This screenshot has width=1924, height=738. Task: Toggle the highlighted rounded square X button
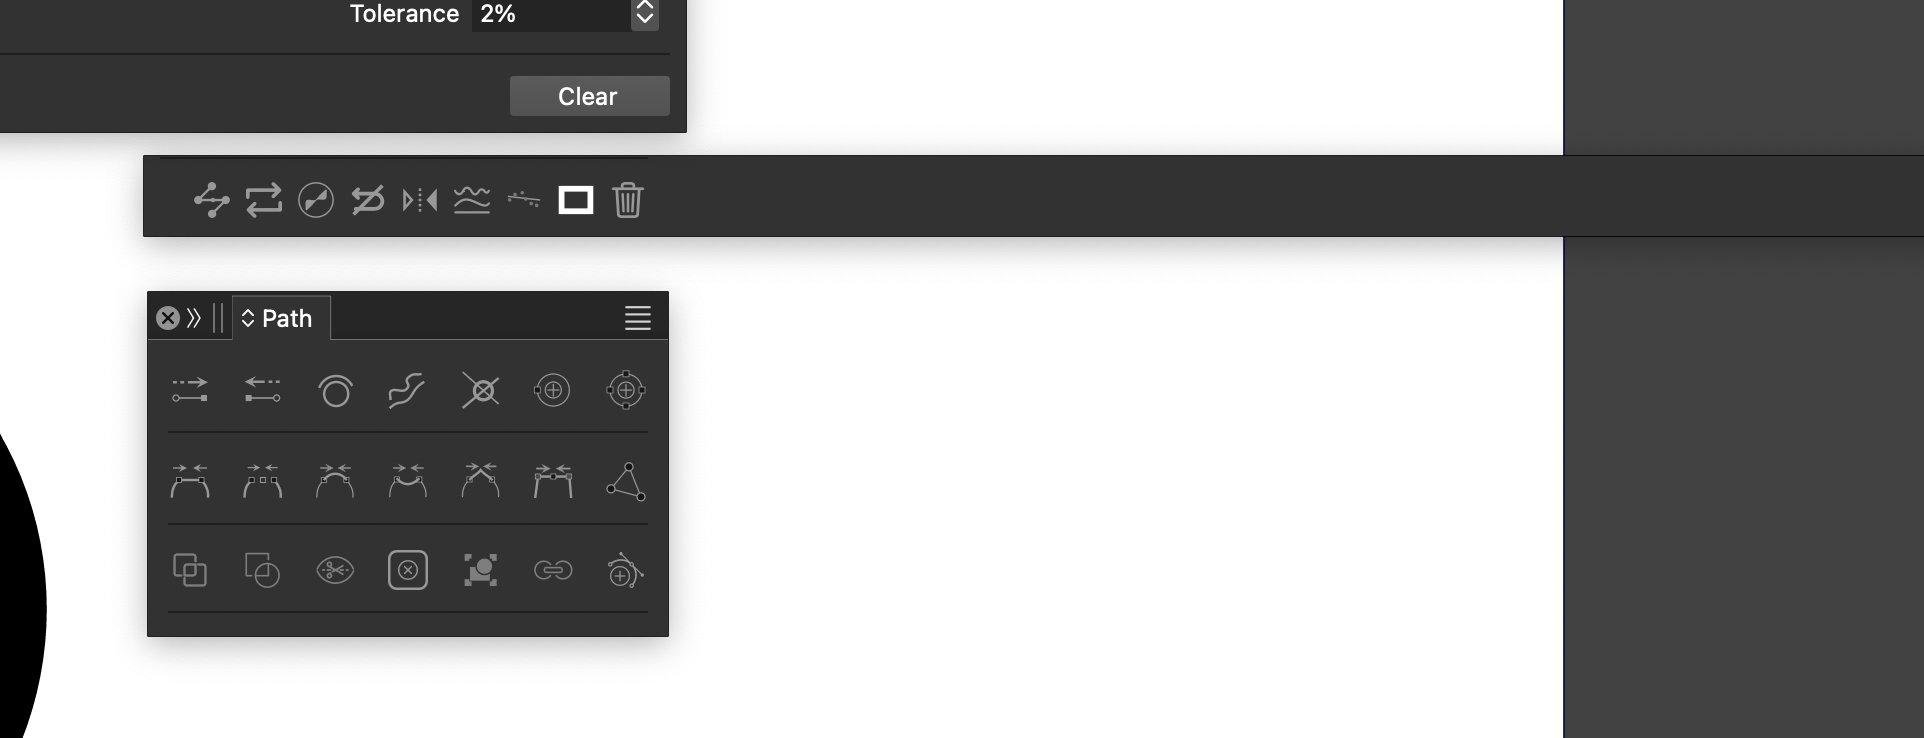(408, 570)
